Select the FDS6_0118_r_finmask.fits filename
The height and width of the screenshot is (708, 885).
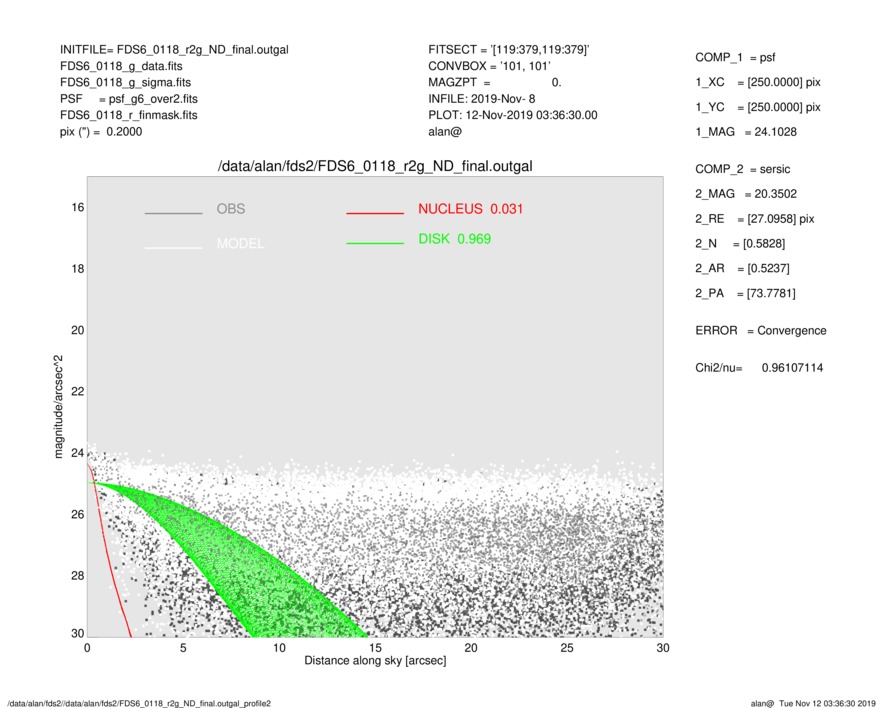129,115
